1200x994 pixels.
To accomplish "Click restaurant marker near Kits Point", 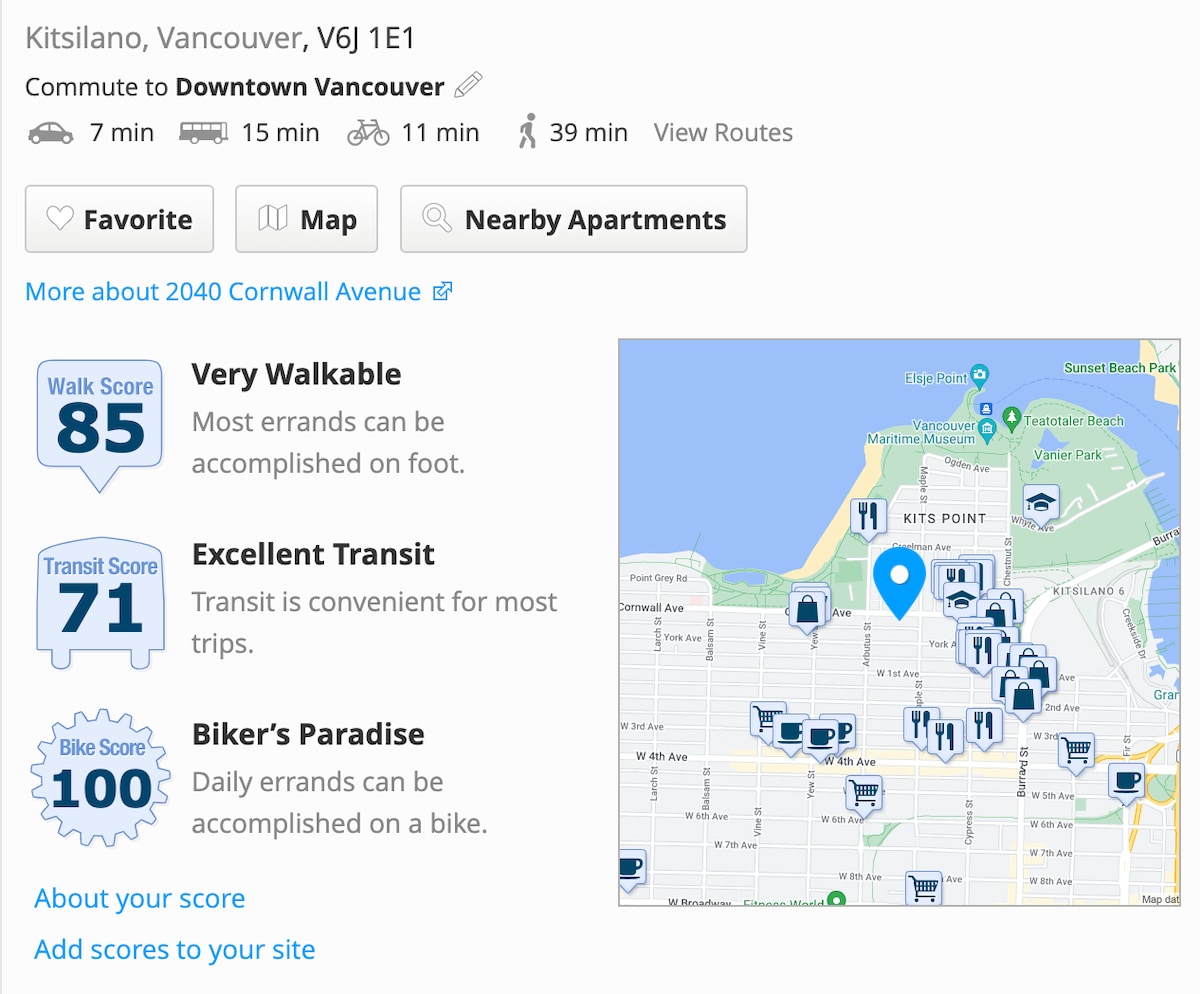I will [x=867, y=518].
